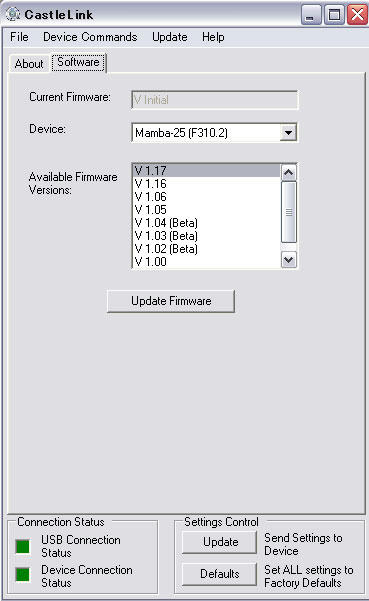The height and width of the screenshot is (601, 369).
Task: Click the green Device Connection Status indicator
Action: (23, 574)
